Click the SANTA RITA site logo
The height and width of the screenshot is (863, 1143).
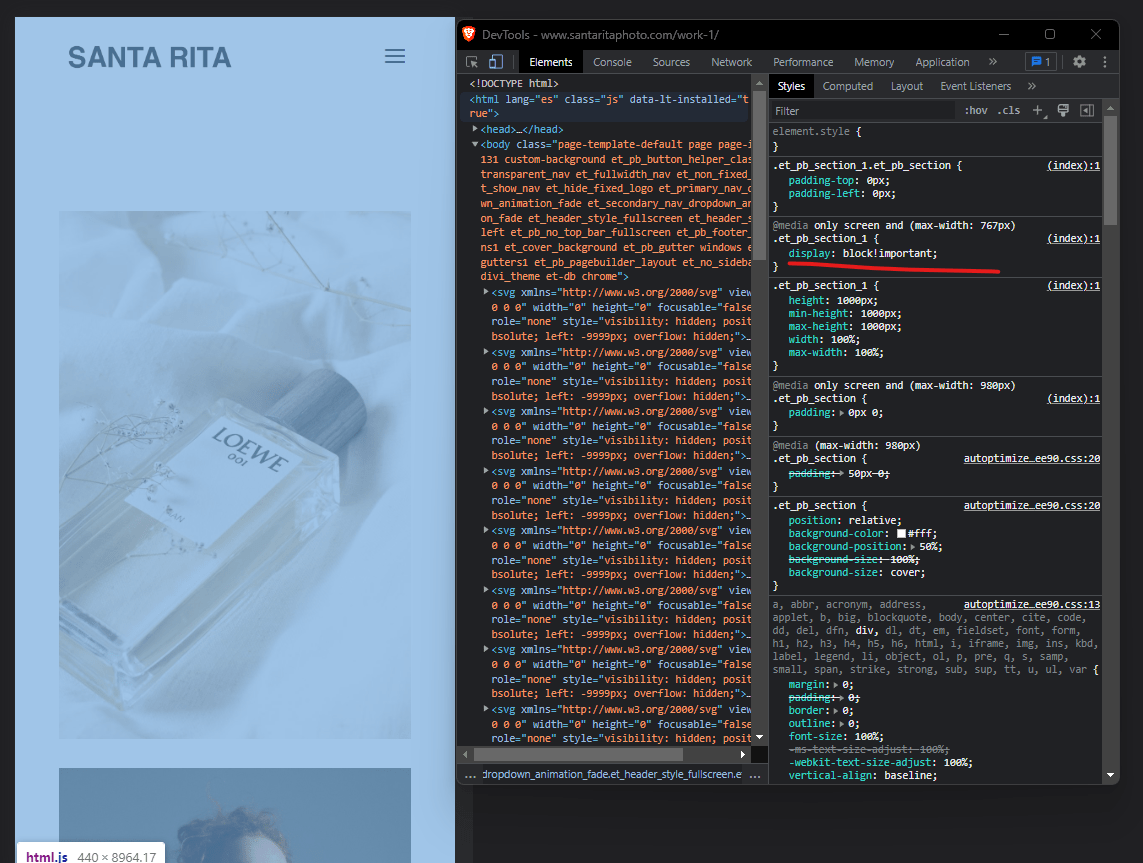click(149, 58)
